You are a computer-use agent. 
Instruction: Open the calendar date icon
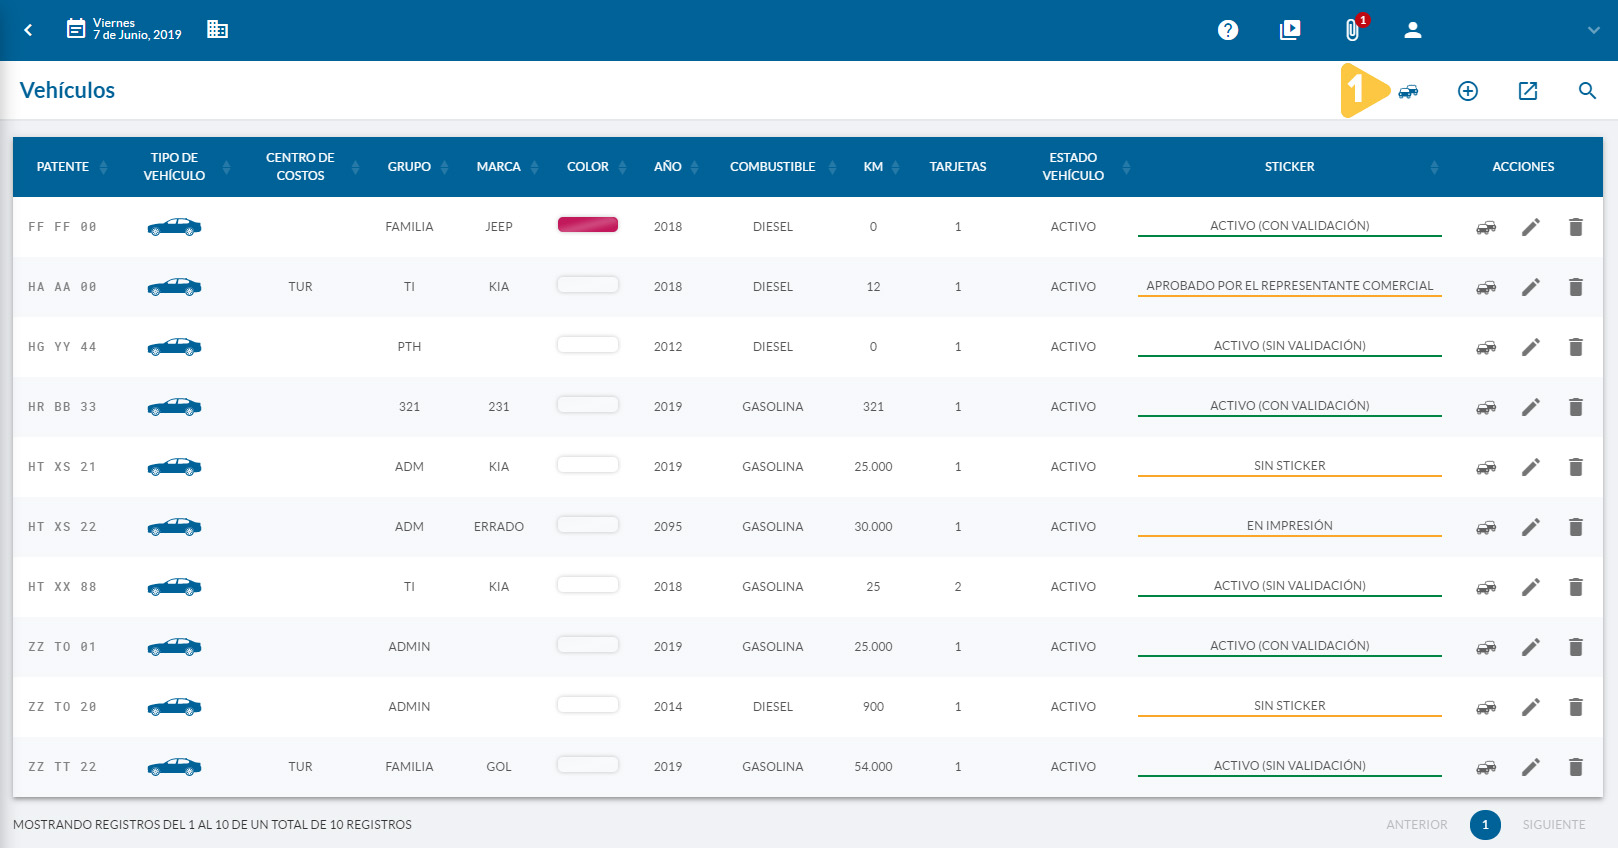[x=76, y=29]
